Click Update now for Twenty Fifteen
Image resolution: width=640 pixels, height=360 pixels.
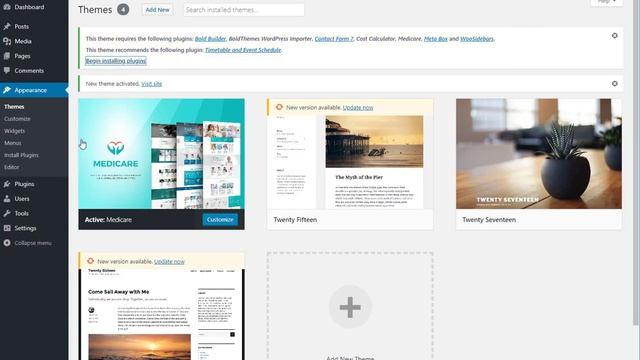point(358,108)
